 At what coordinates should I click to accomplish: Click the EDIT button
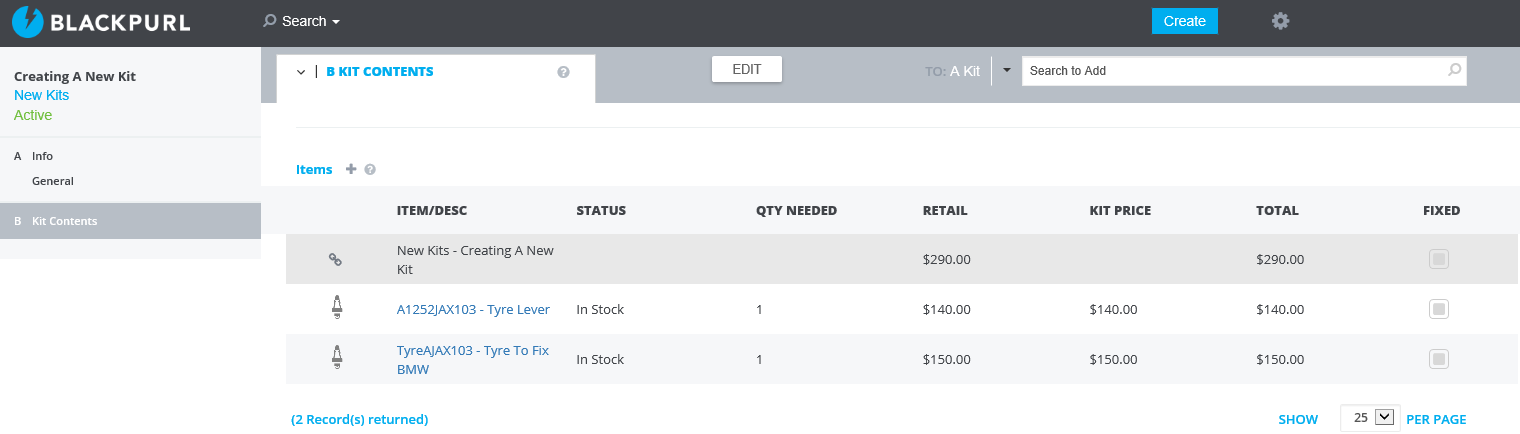(747, 69)
